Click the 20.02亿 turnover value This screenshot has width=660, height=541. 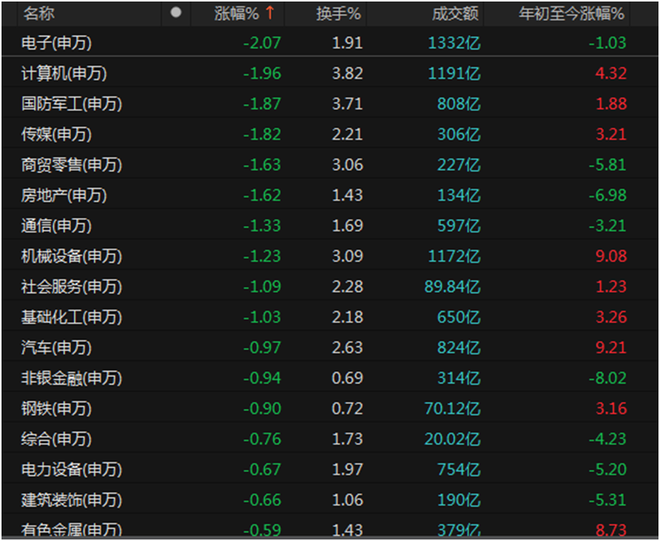[x=452, y=440]
